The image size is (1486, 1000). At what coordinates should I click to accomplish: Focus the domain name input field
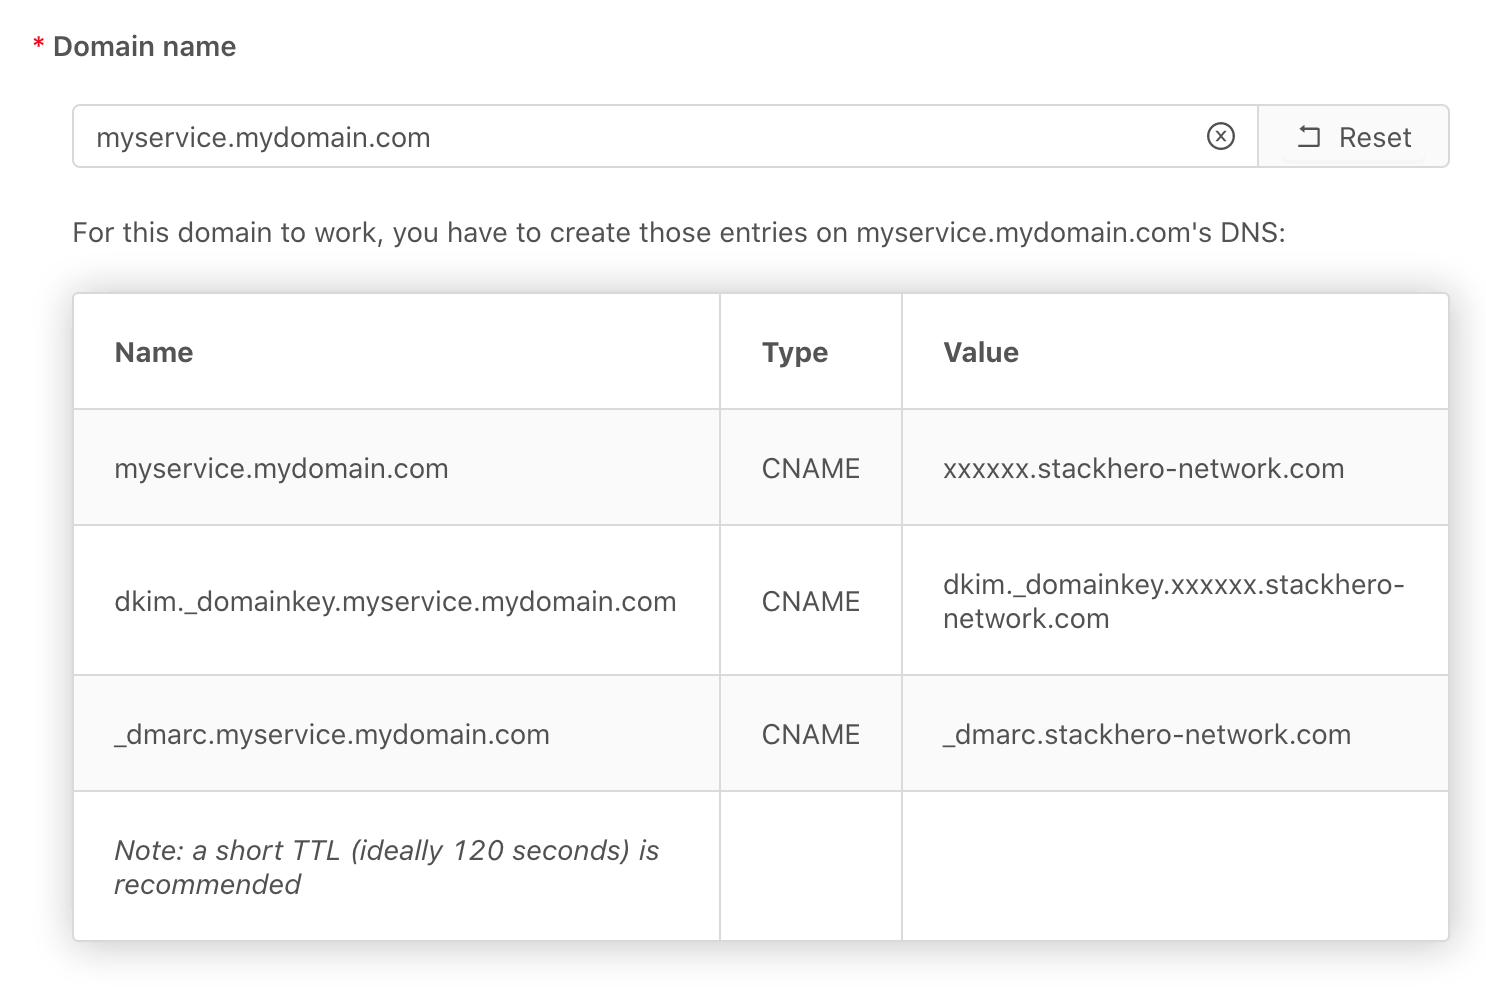pos(640,137)
